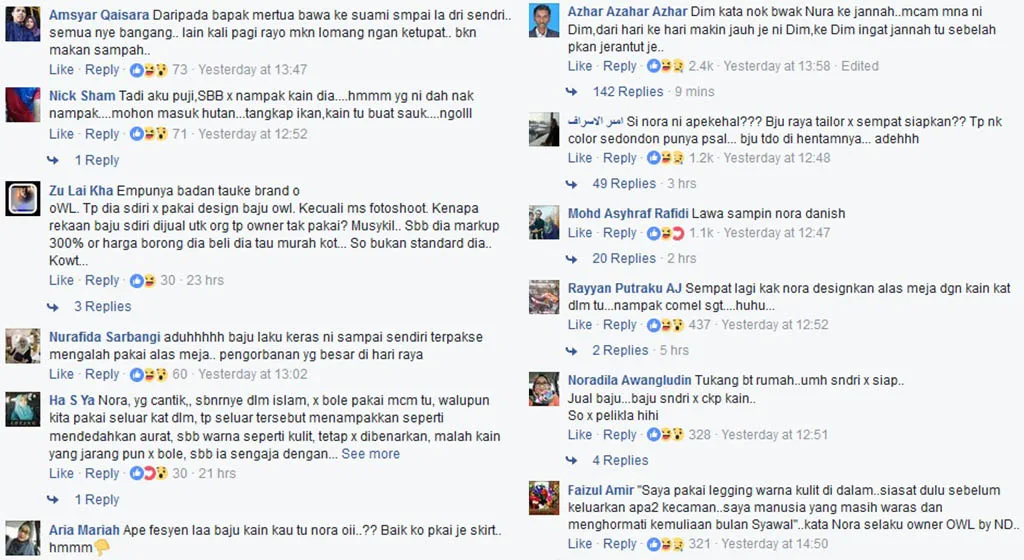Open reaction emojis on Amsyar Qaisara's comment
The width and height of the screenshot is (1024, 560).
[x=149, y=70]
